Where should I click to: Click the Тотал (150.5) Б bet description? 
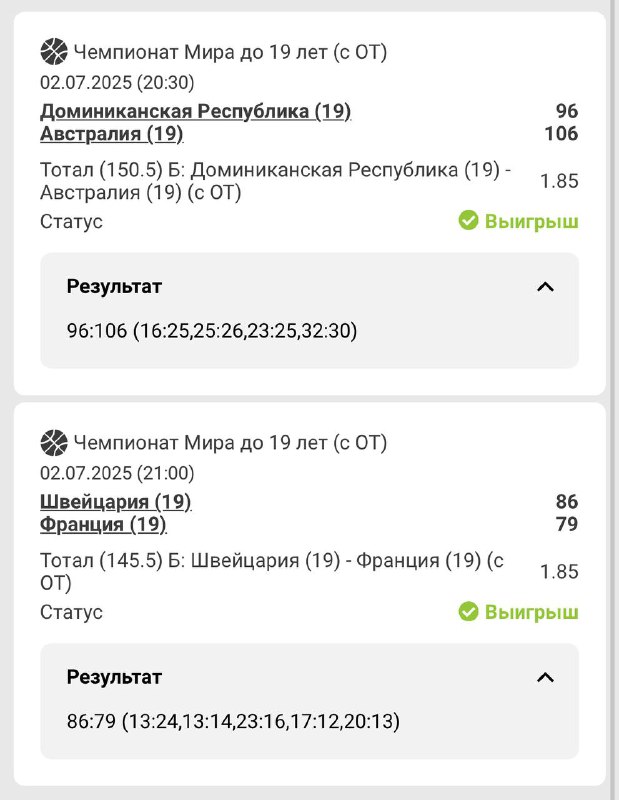coord(275,181)
